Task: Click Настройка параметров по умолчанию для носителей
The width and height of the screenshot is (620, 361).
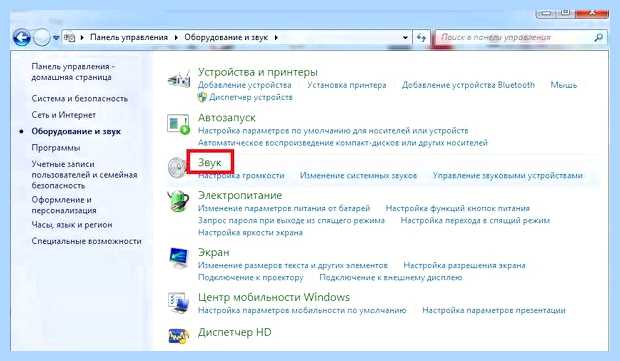Action: [333, 130]
